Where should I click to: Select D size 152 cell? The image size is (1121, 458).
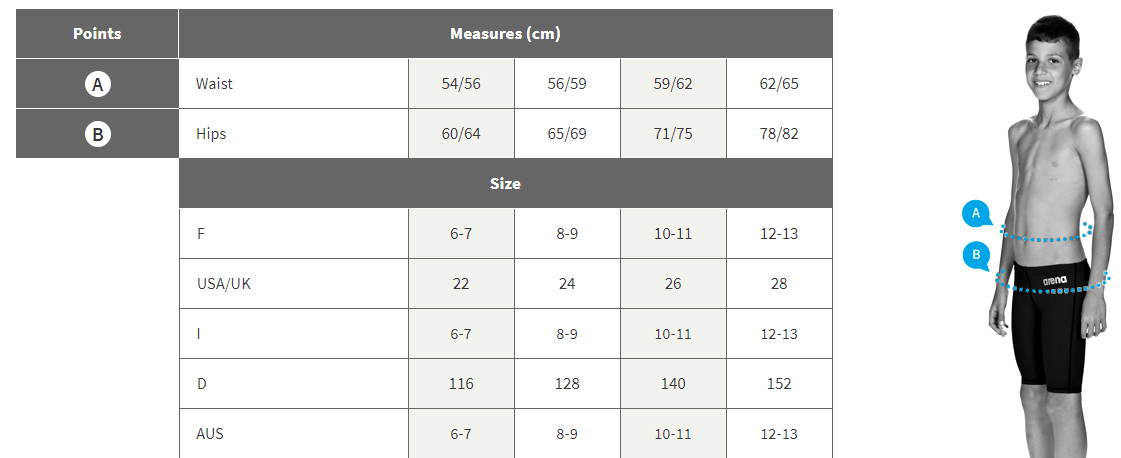point(779,384)
